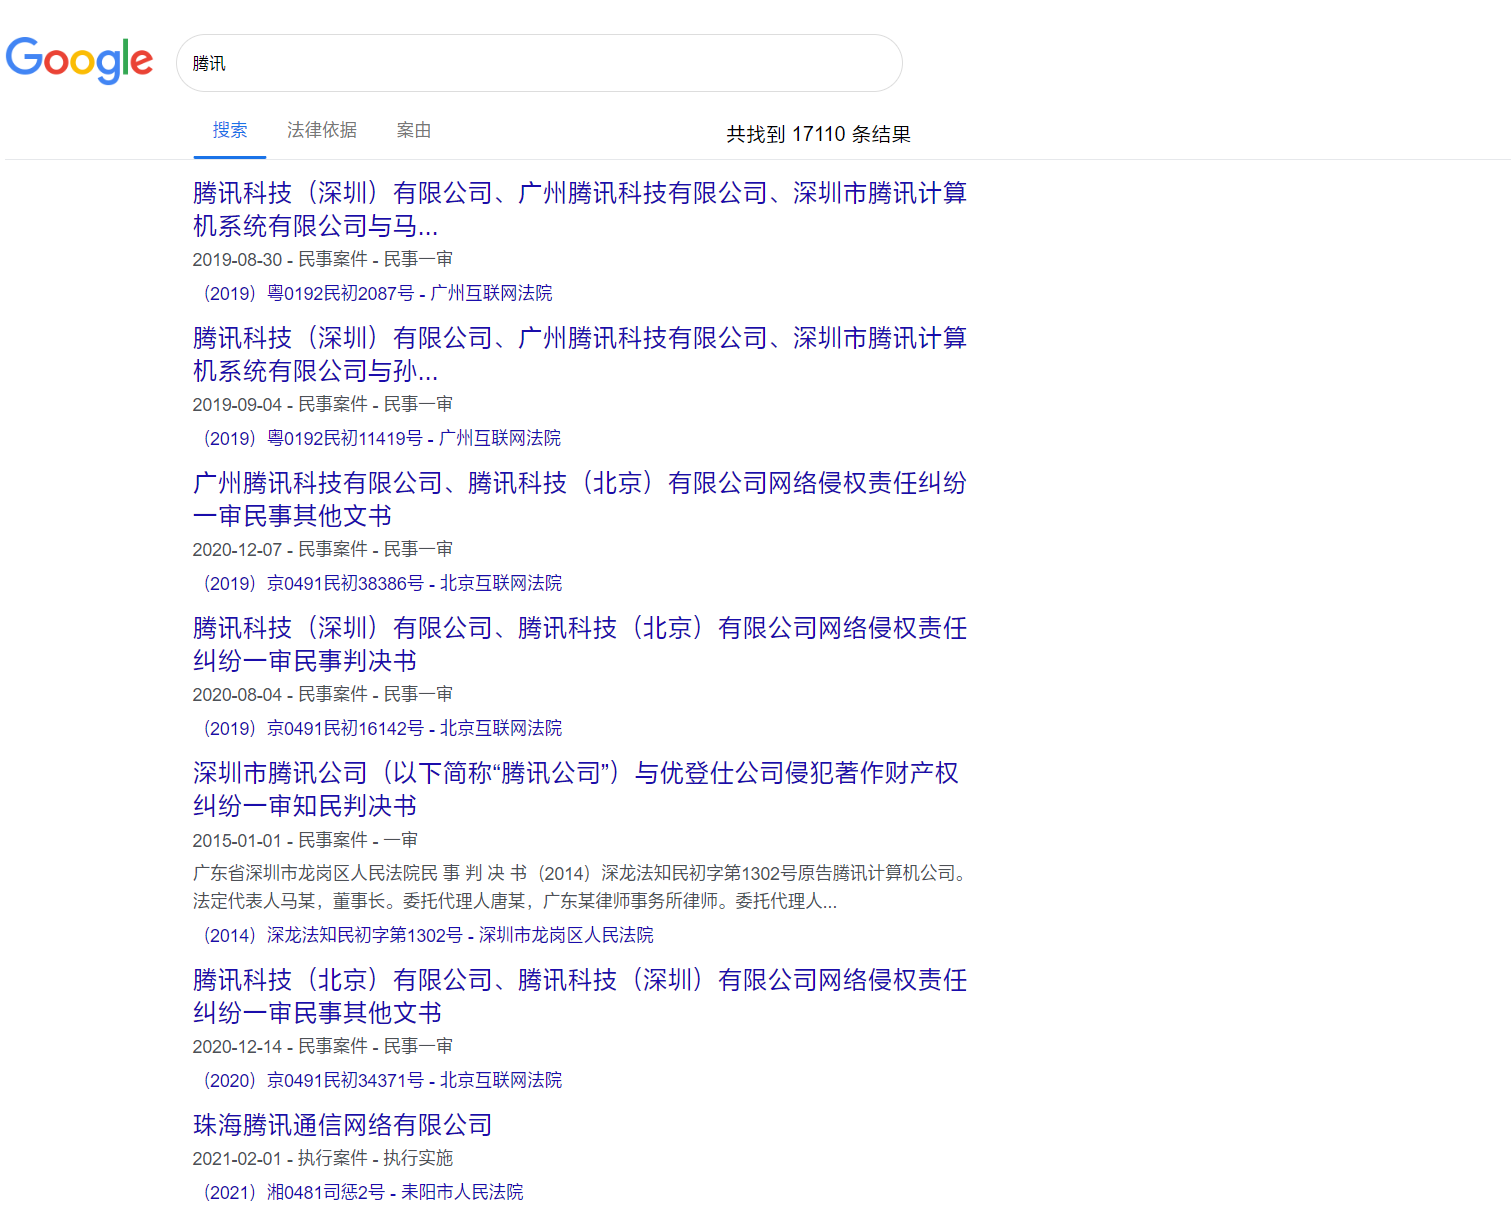Click the 2019-09-04 - 民事案件 metadata line

click(x=323, y=404)
